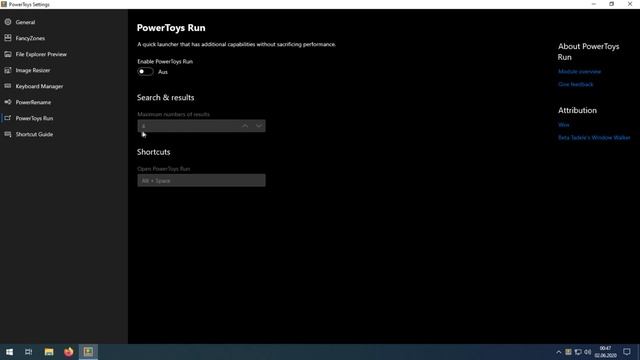The height and width of the screenshot is (360, 640).
Task: Click the PowerToys tray icon
Action: (568, 352)
